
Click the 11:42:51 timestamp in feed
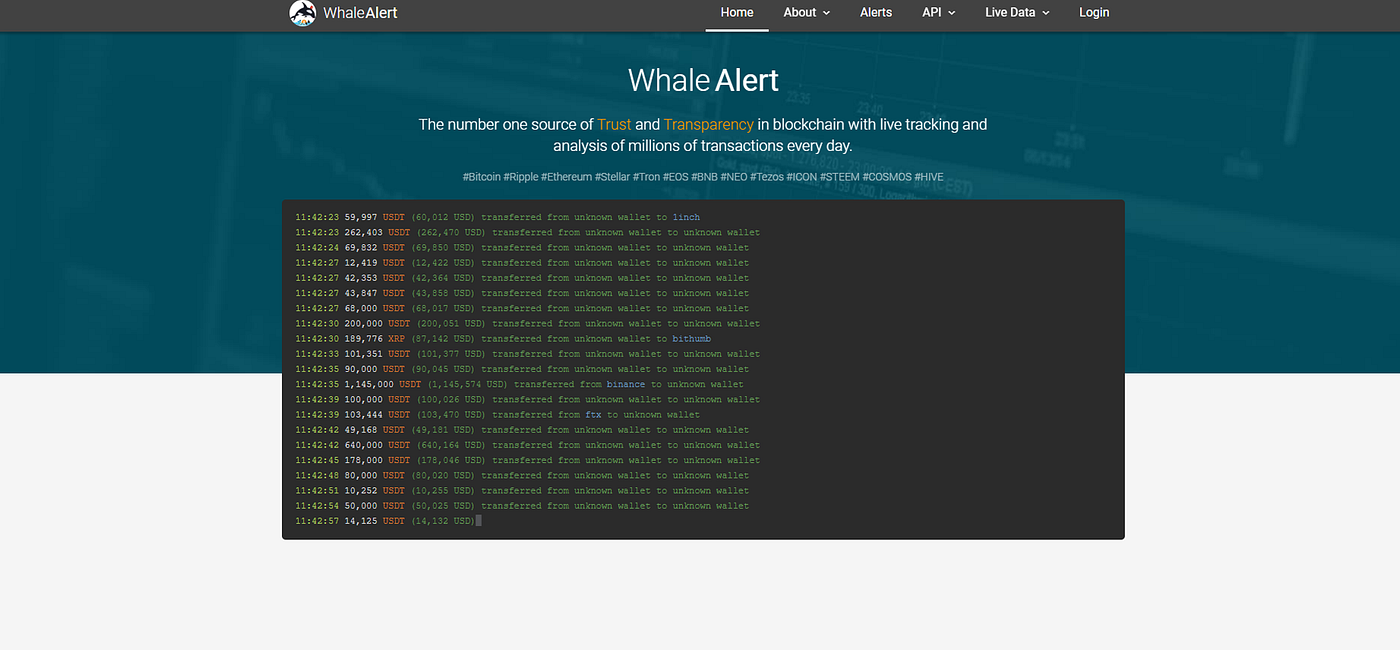(317, 491)
